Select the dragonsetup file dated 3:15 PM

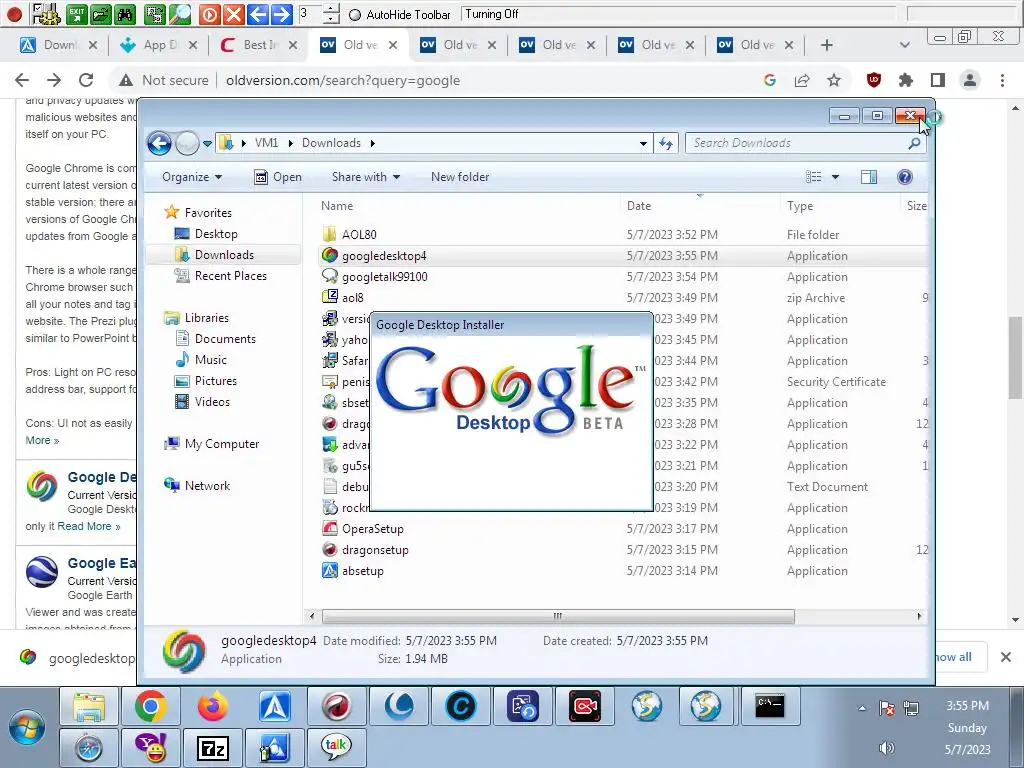click(375, 549)
